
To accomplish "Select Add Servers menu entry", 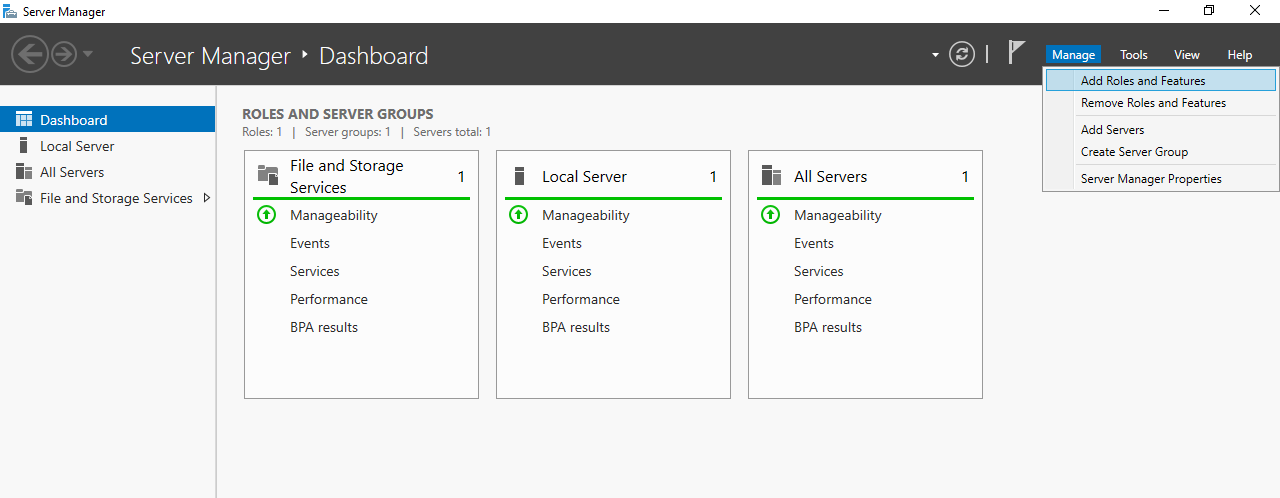I will [1161, 130].
